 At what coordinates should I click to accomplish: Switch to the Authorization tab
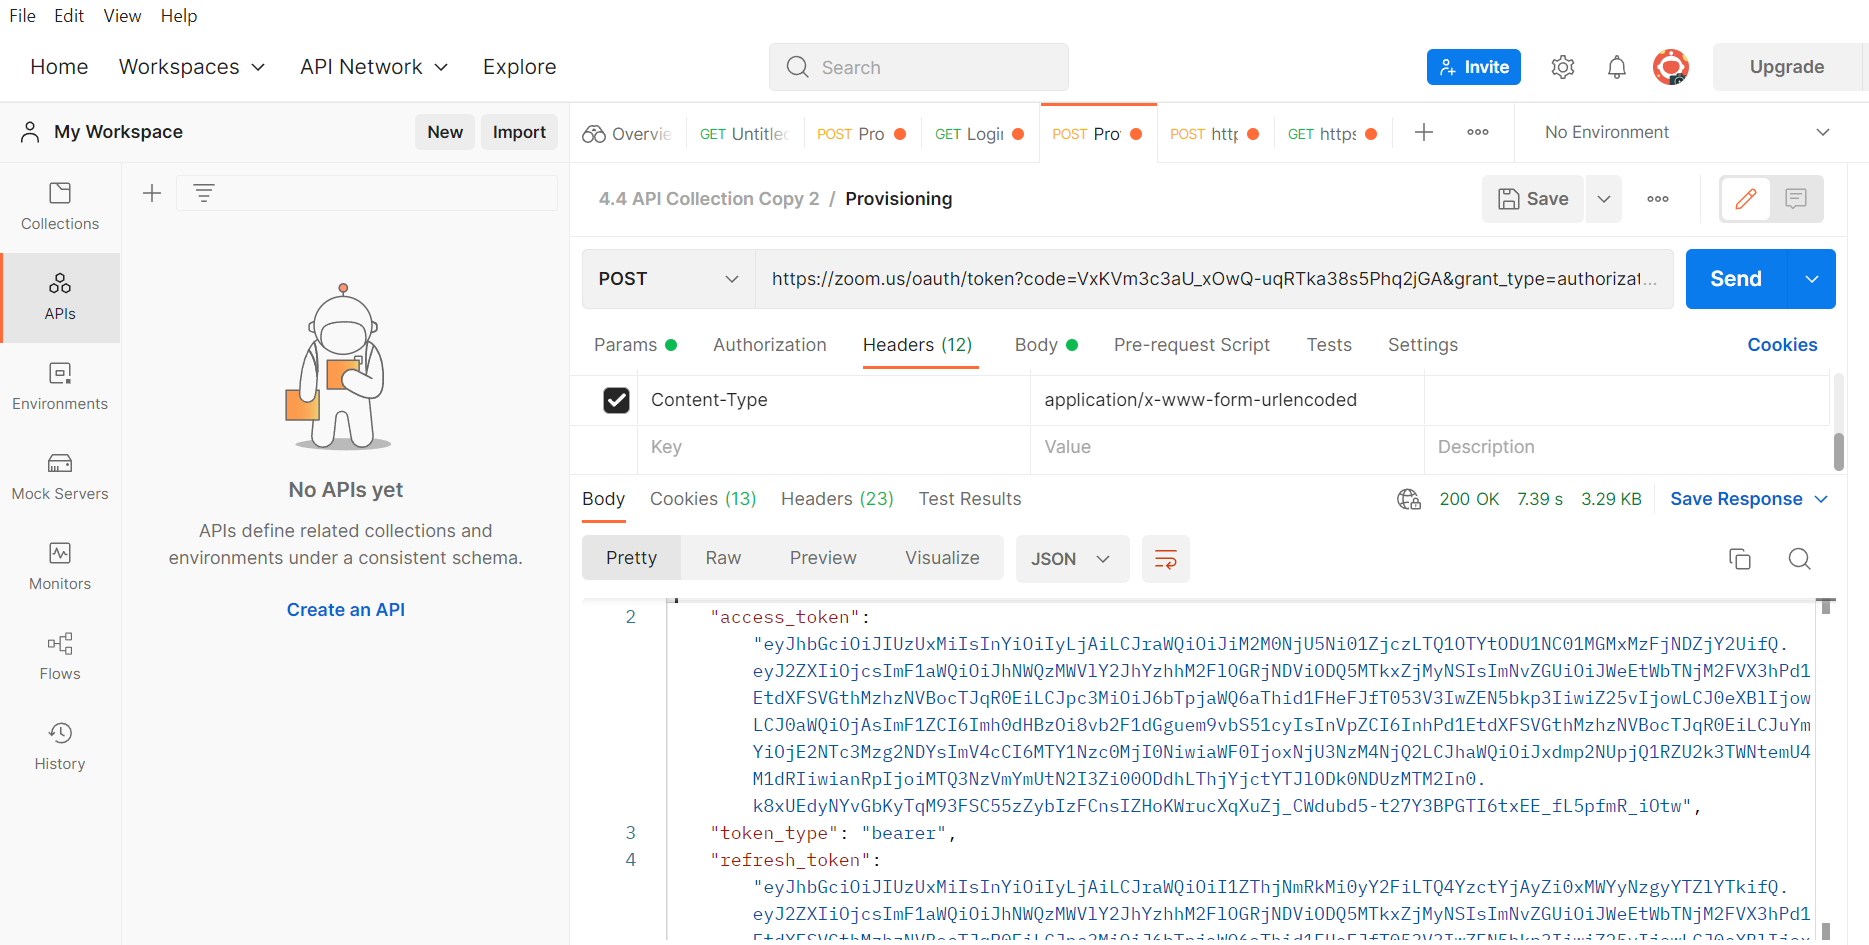[x=770, y=345]
